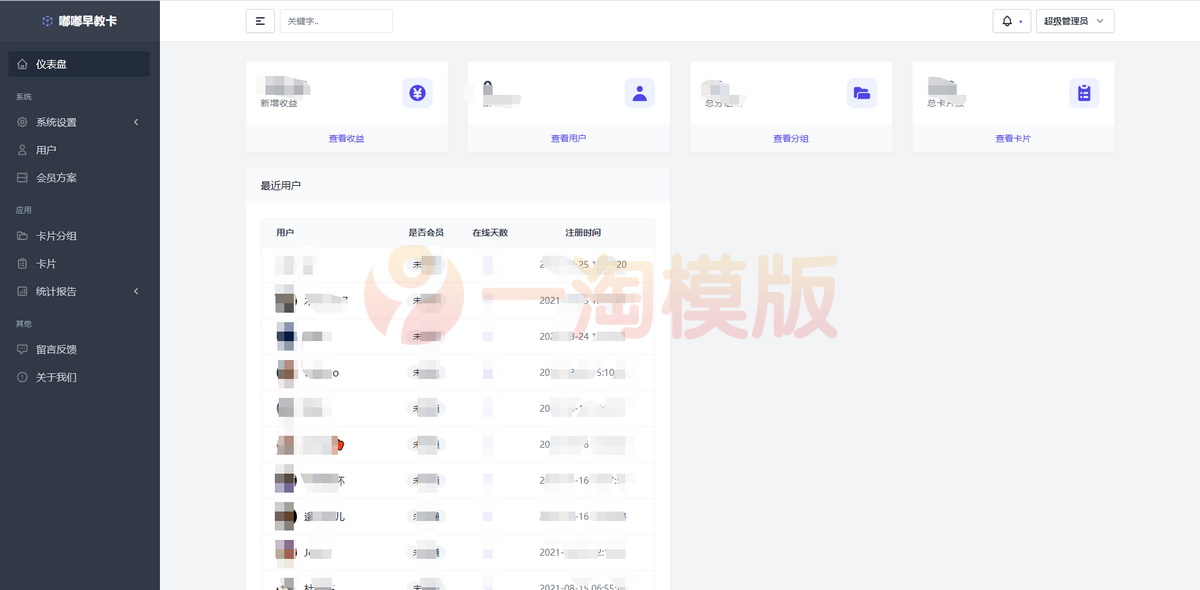Viewport: 1200px width, 590px height.
Task: Open the 留言反馈 feedback icon
Action: click(22, 348)
